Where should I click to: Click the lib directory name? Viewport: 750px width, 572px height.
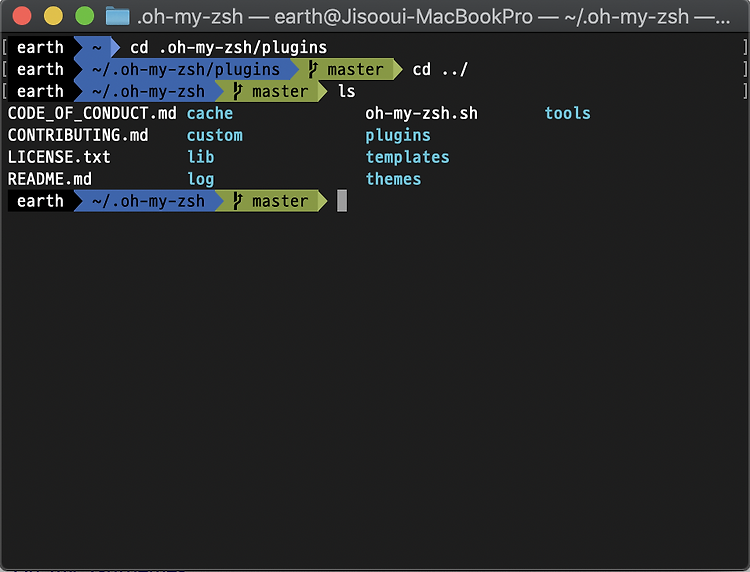click(x=200, y=157)
